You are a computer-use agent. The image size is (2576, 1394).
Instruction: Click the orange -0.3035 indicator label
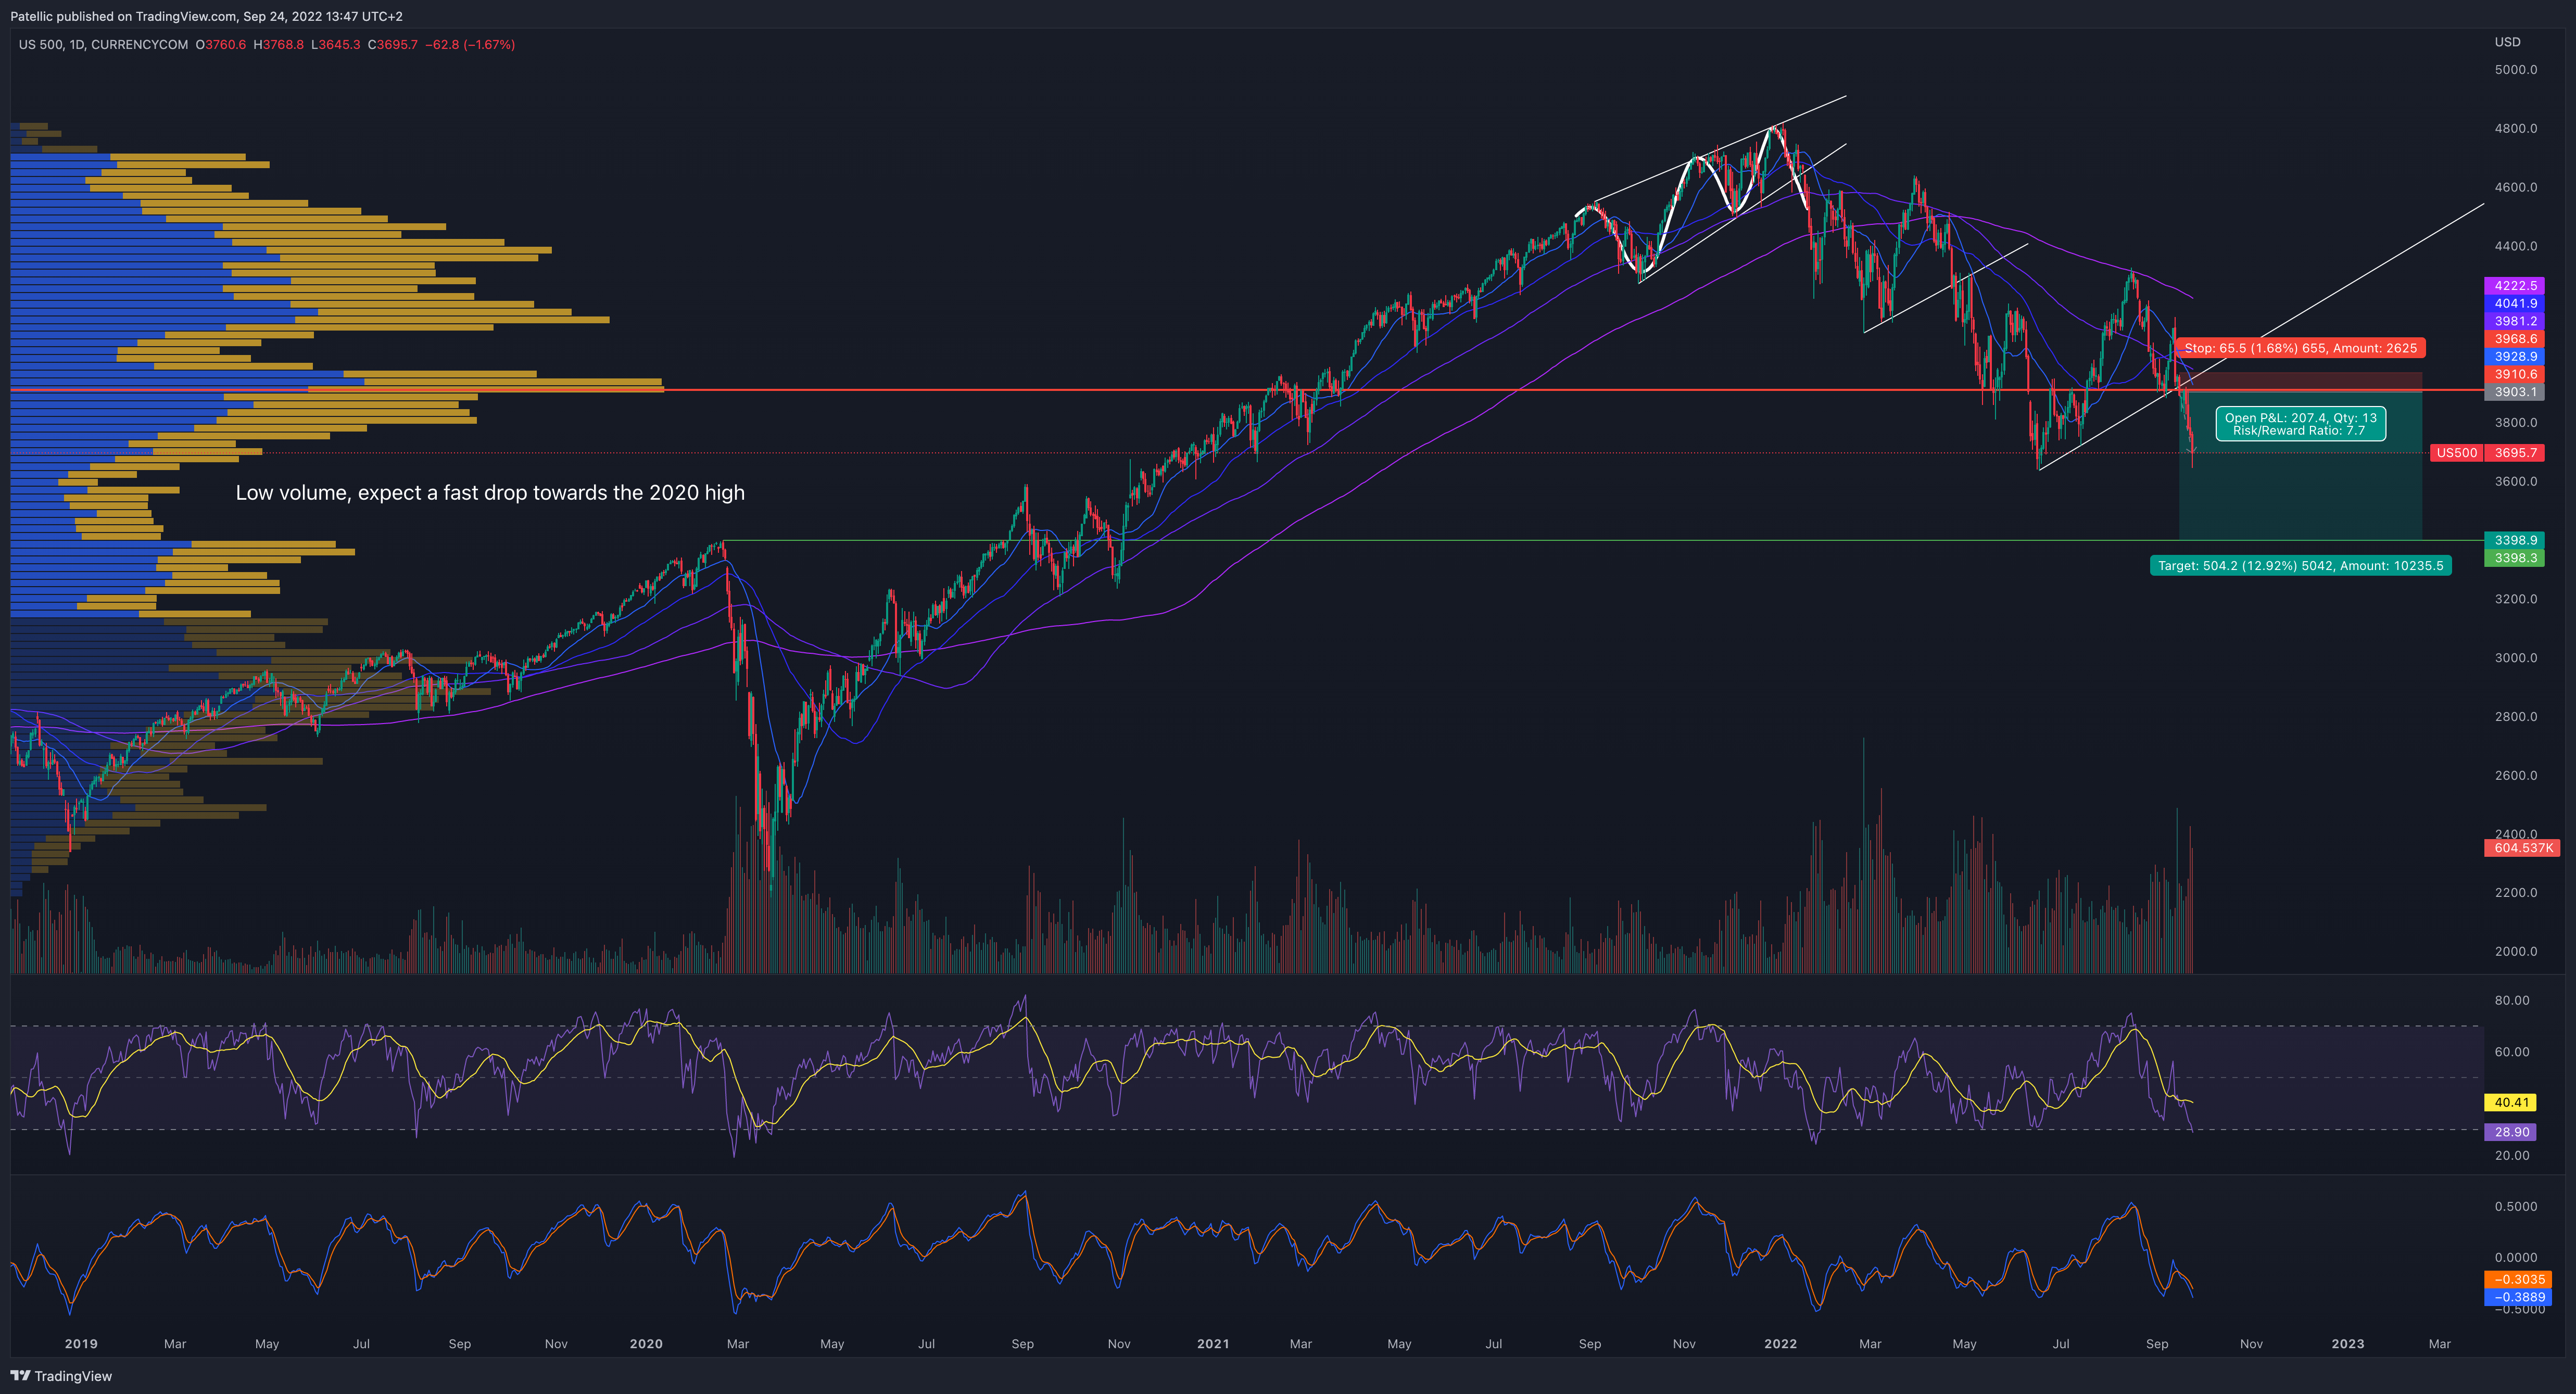click(x=2518, y=1280)
